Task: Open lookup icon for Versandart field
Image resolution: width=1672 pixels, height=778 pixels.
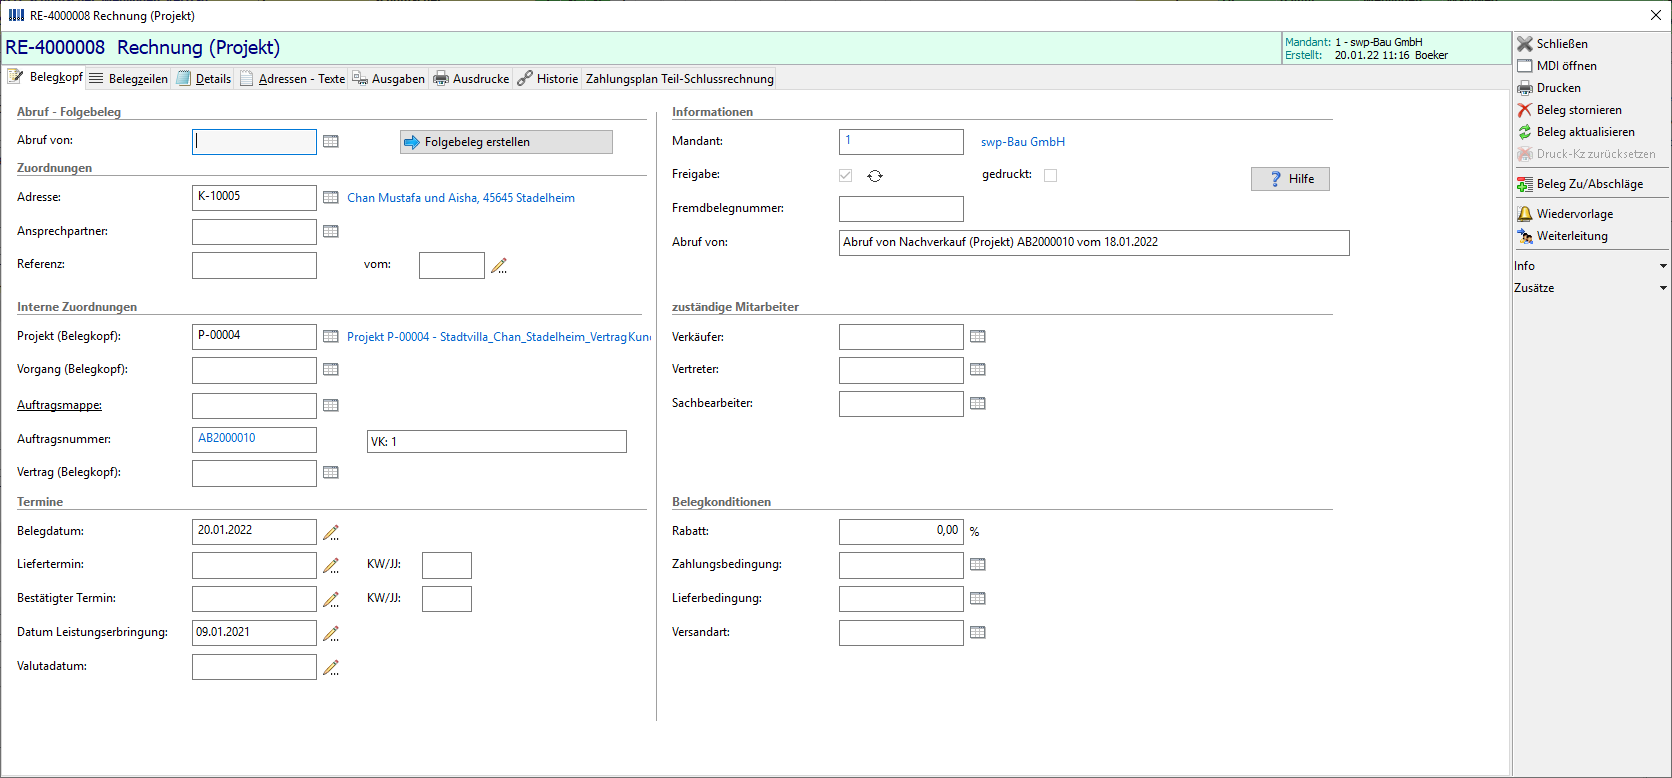Action: click(x=978, y=633)
